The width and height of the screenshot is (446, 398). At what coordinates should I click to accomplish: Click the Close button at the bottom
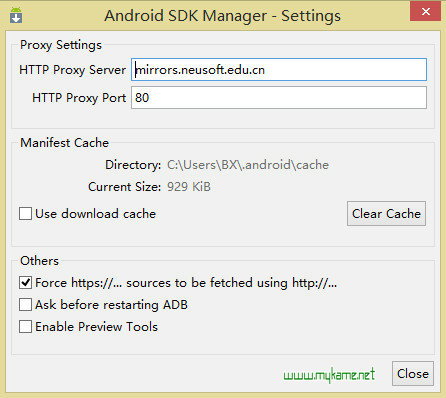[413, 374]
